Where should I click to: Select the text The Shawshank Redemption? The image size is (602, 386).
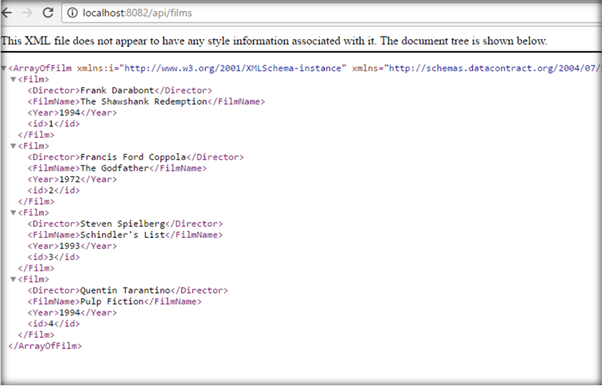point(144,102)
